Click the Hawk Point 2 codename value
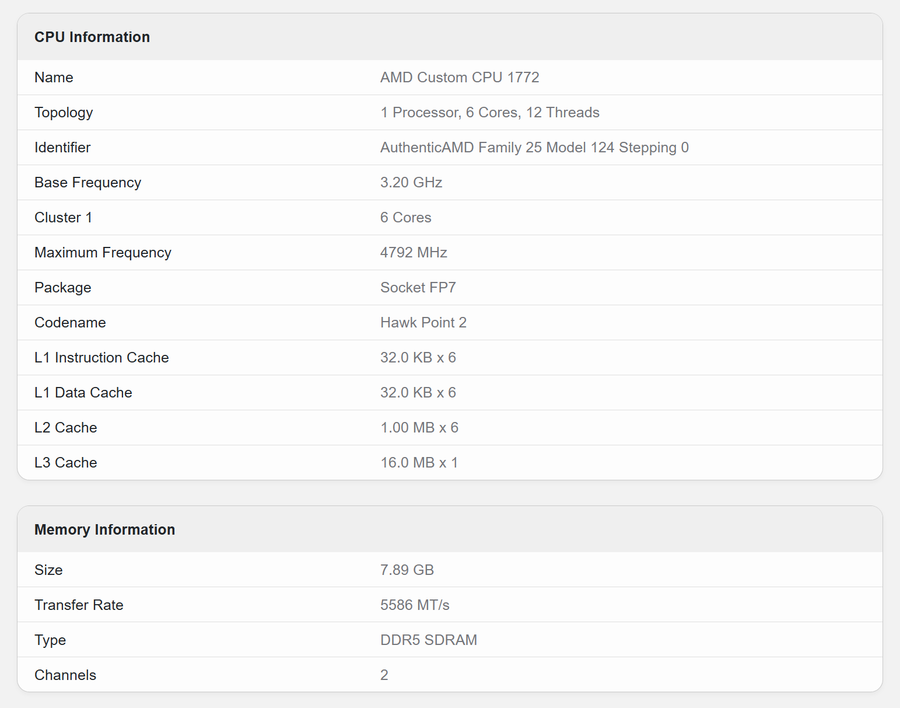This screenshot has width=900, height=708. 423,323
